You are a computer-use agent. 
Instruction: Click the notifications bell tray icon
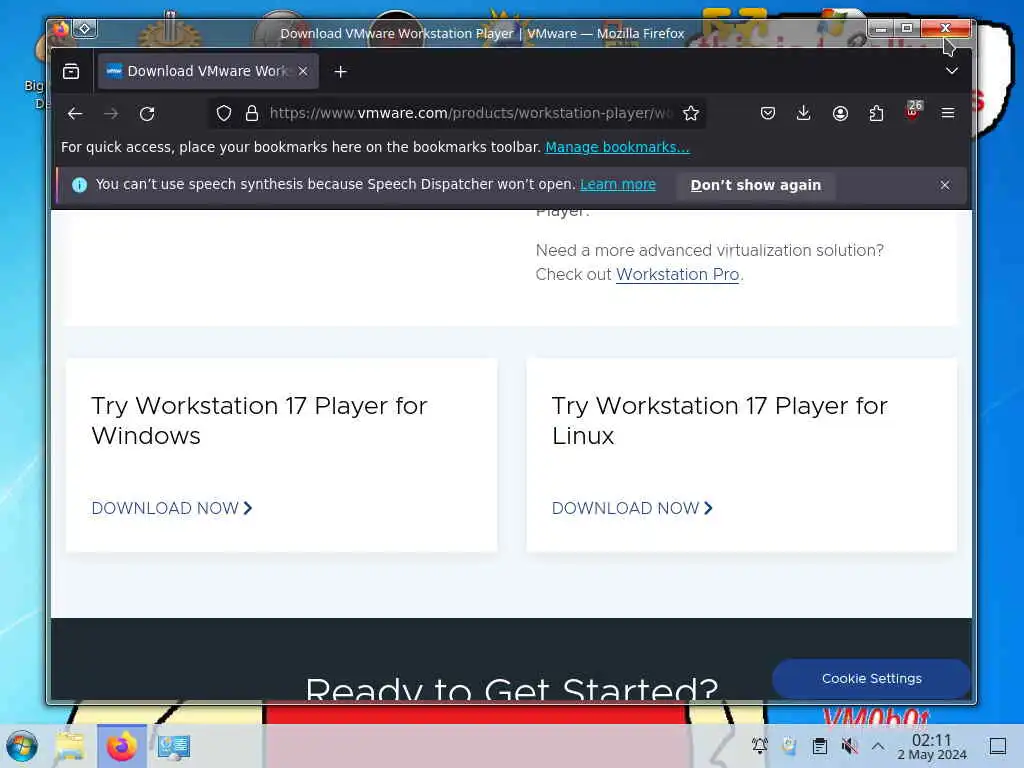click(760, 746)
